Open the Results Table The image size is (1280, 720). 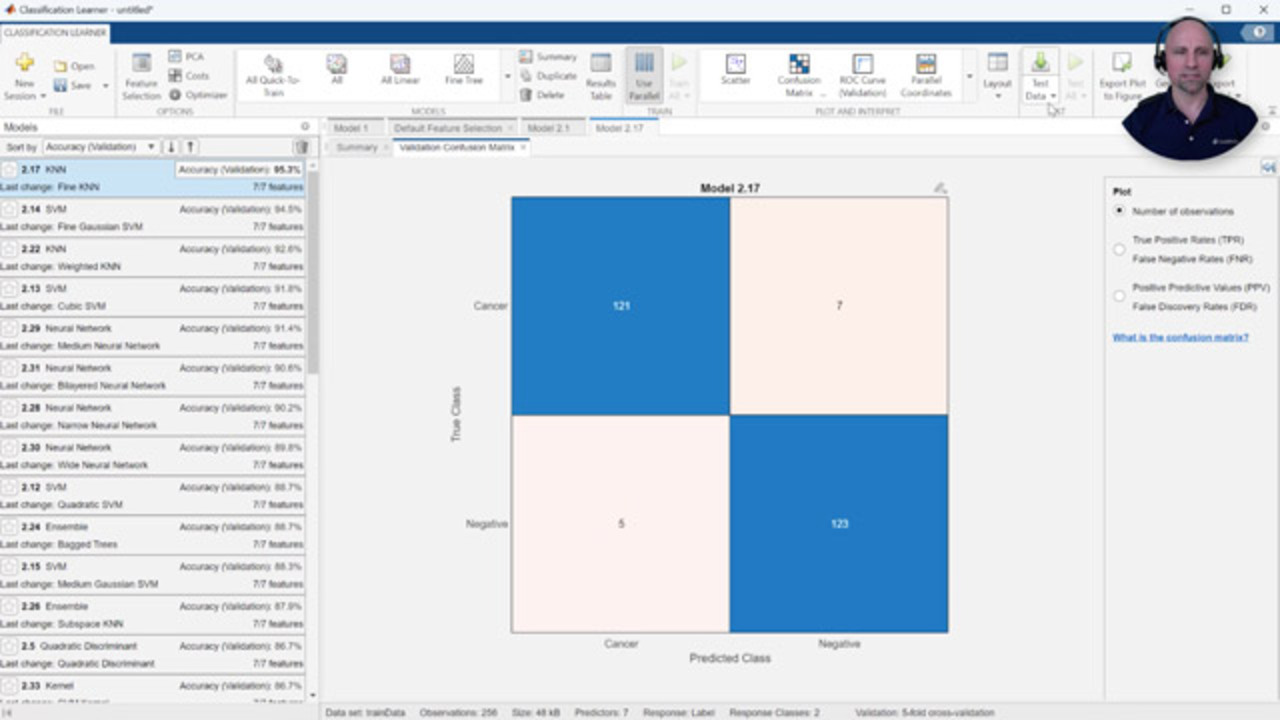coord(600,75)
